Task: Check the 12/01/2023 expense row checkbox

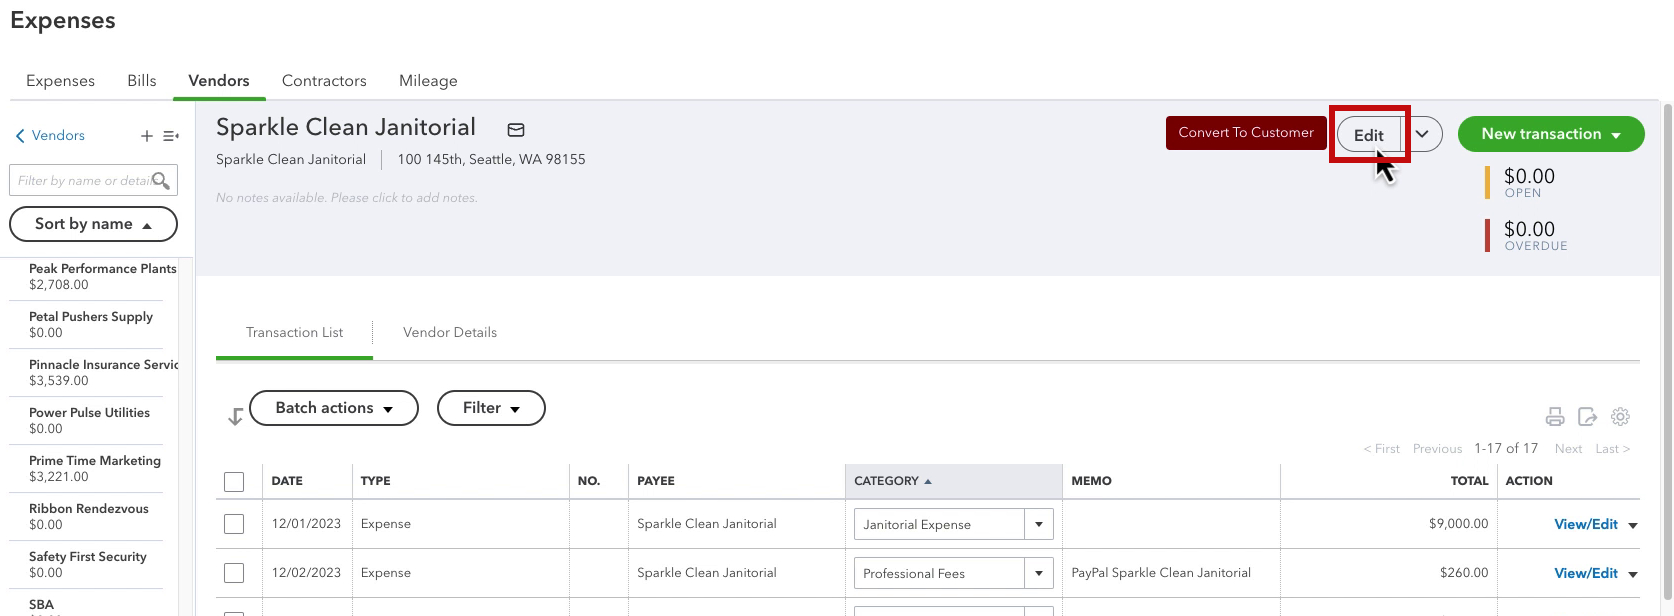Action: click(x=234, y=524)
